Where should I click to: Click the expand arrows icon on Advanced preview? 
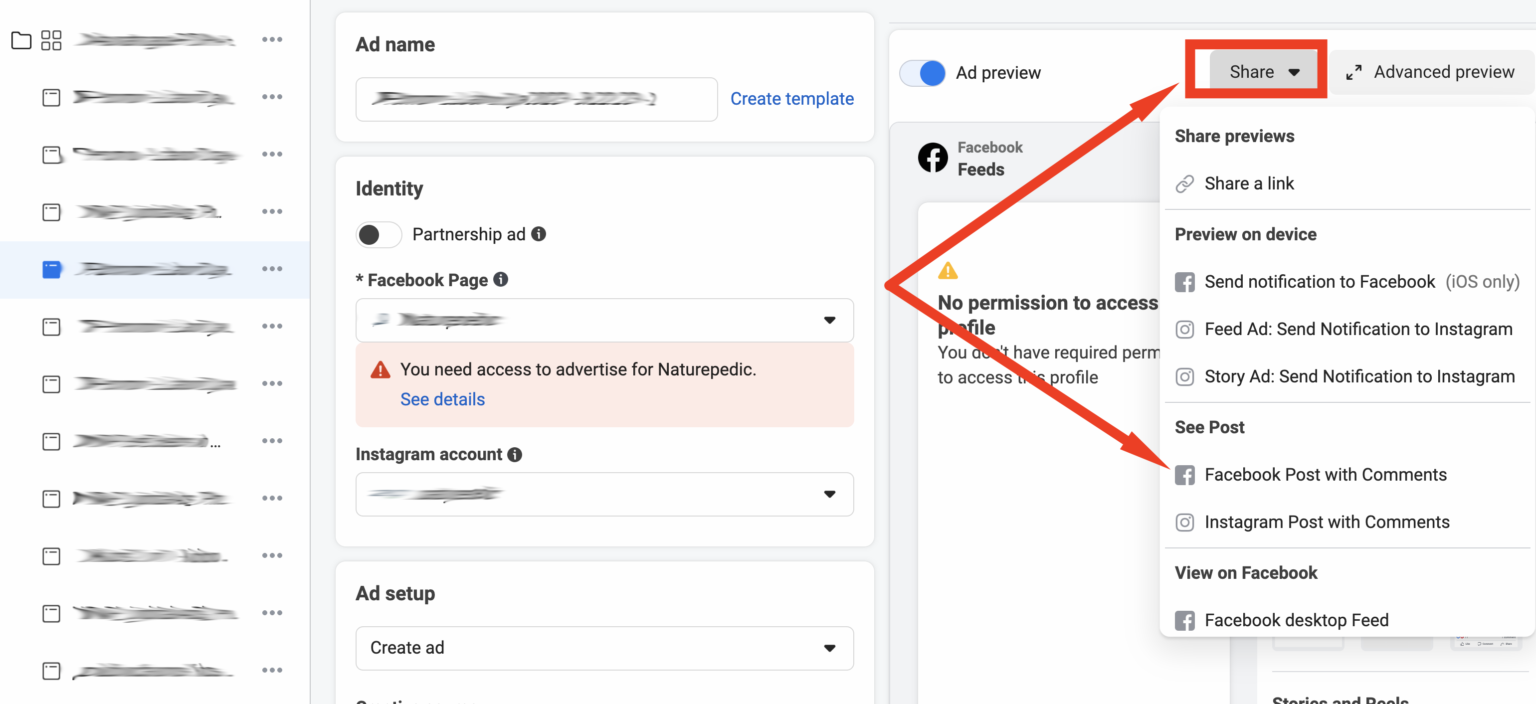[1353, 72]
